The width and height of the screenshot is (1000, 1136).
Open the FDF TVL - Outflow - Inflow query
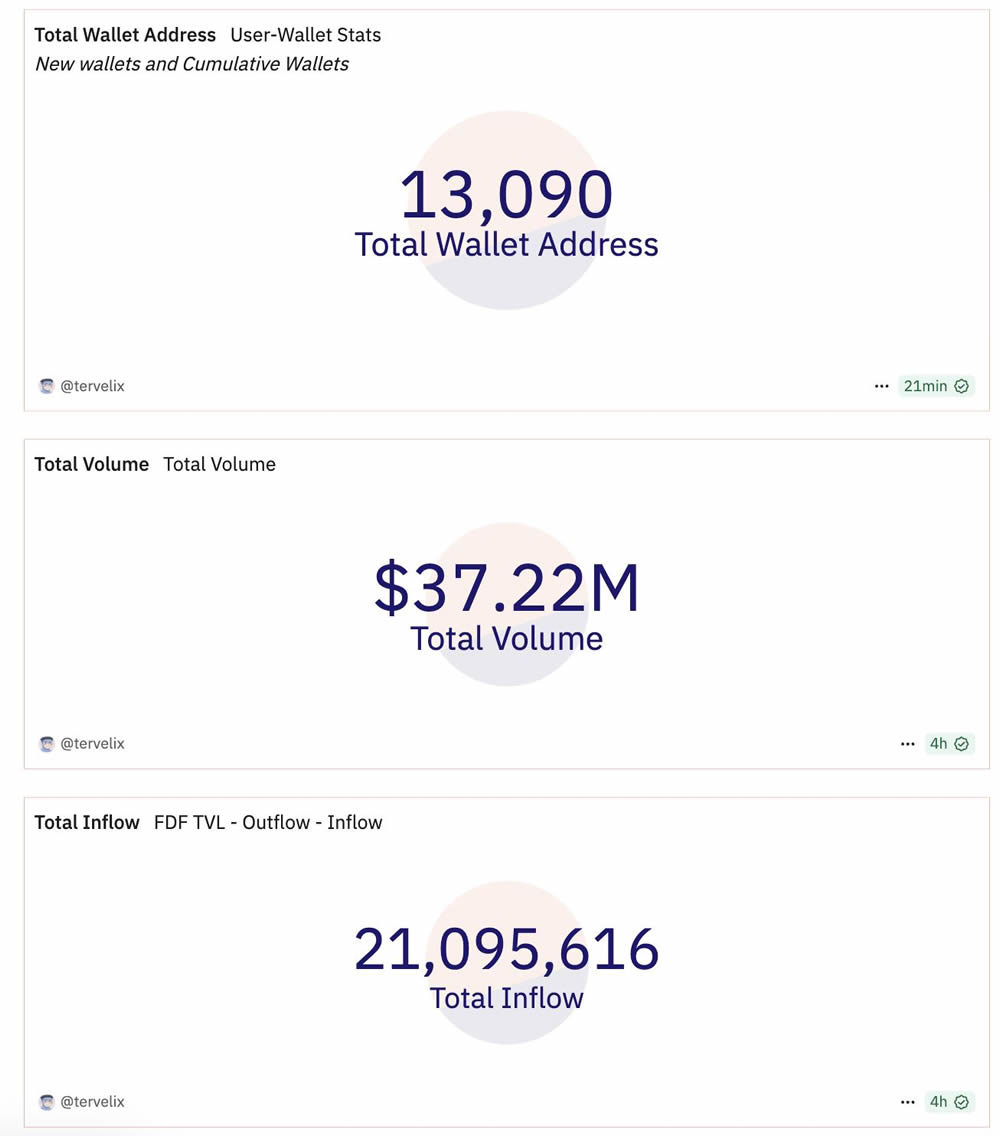click(268, 823)
